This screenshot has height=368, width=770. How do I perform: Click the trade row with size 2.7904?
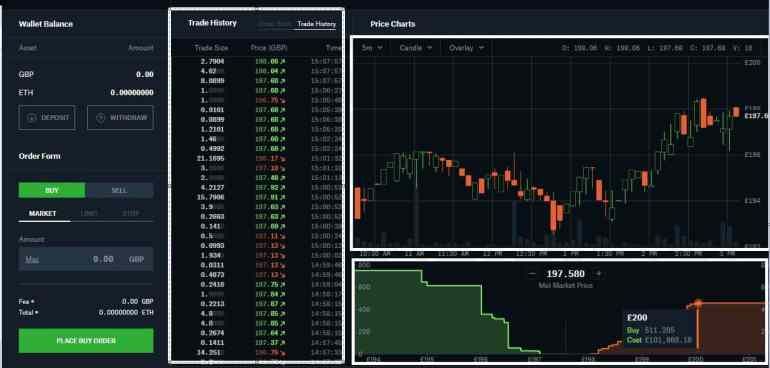(x=256, y=61)
